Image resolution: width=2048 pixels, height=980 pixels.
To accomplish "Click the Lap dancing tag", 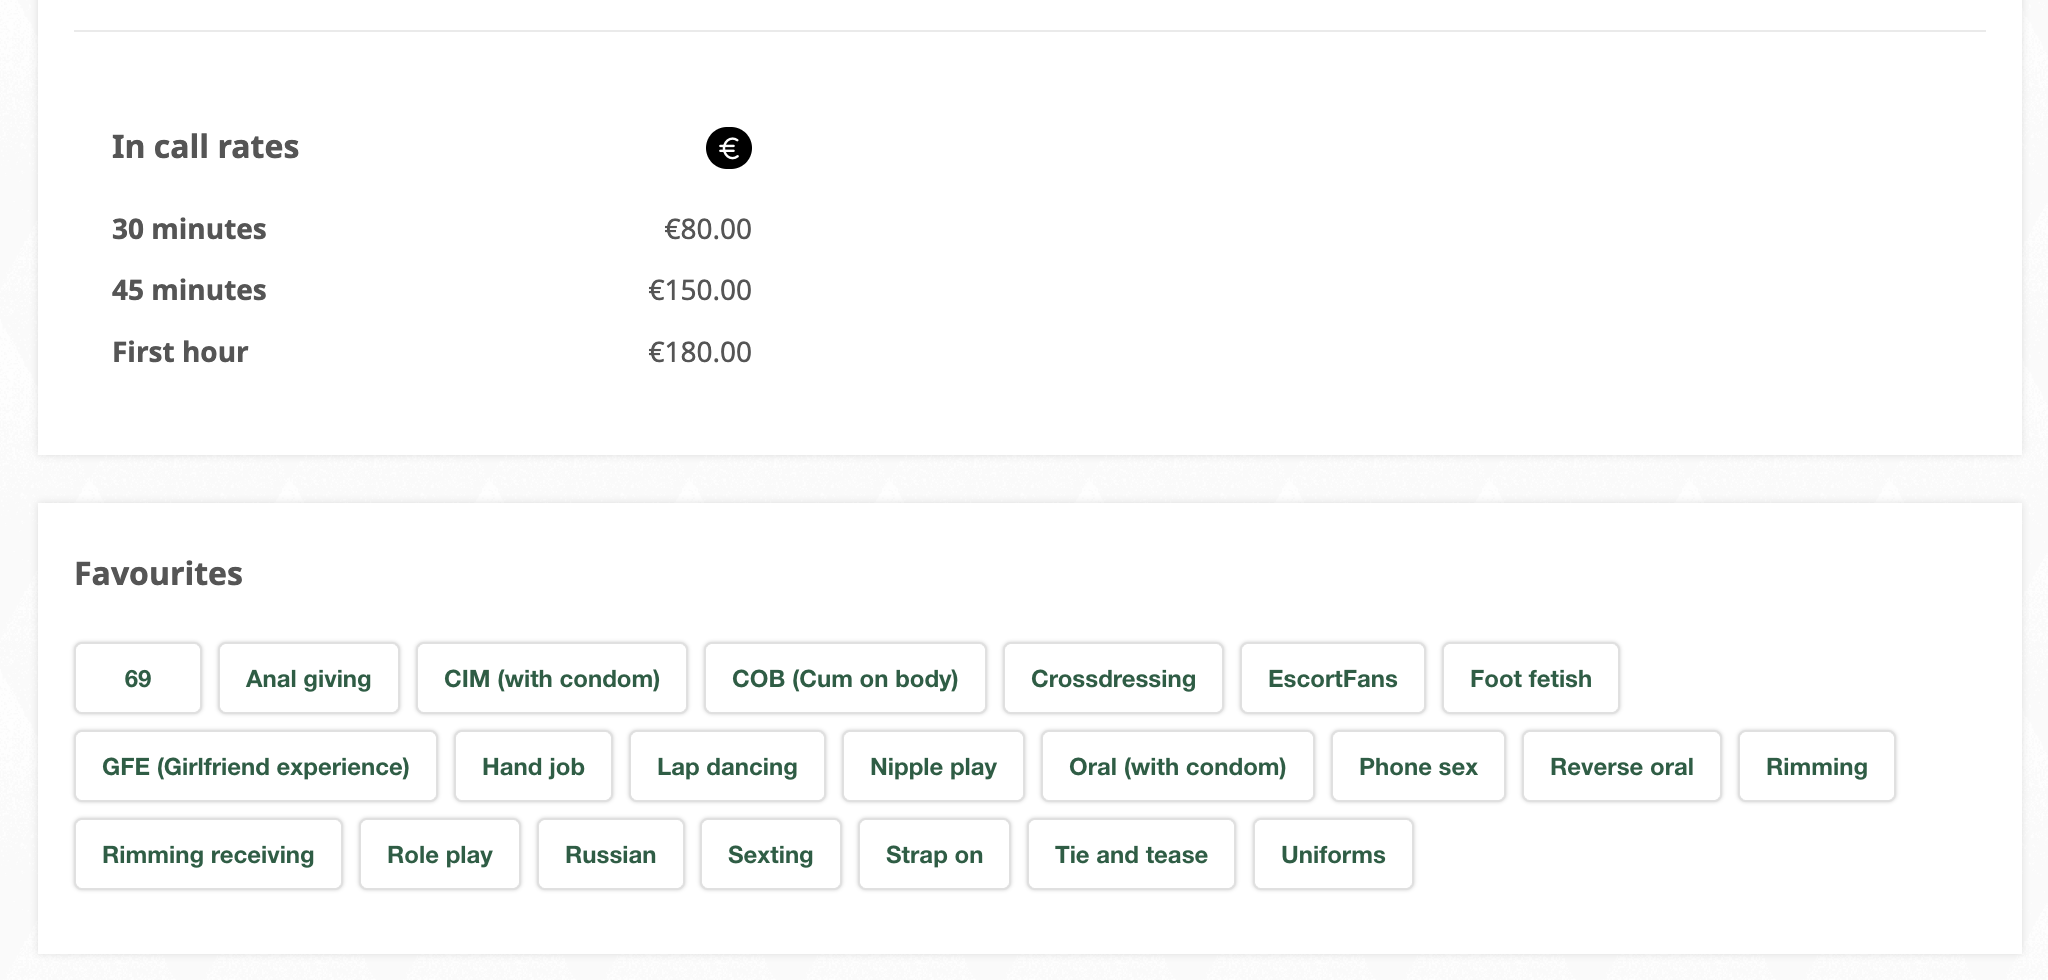I will coord(727,766).
